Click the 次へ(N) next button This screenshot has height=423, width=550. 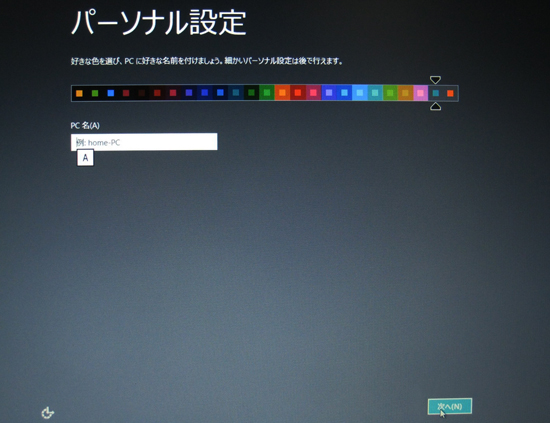450,406
